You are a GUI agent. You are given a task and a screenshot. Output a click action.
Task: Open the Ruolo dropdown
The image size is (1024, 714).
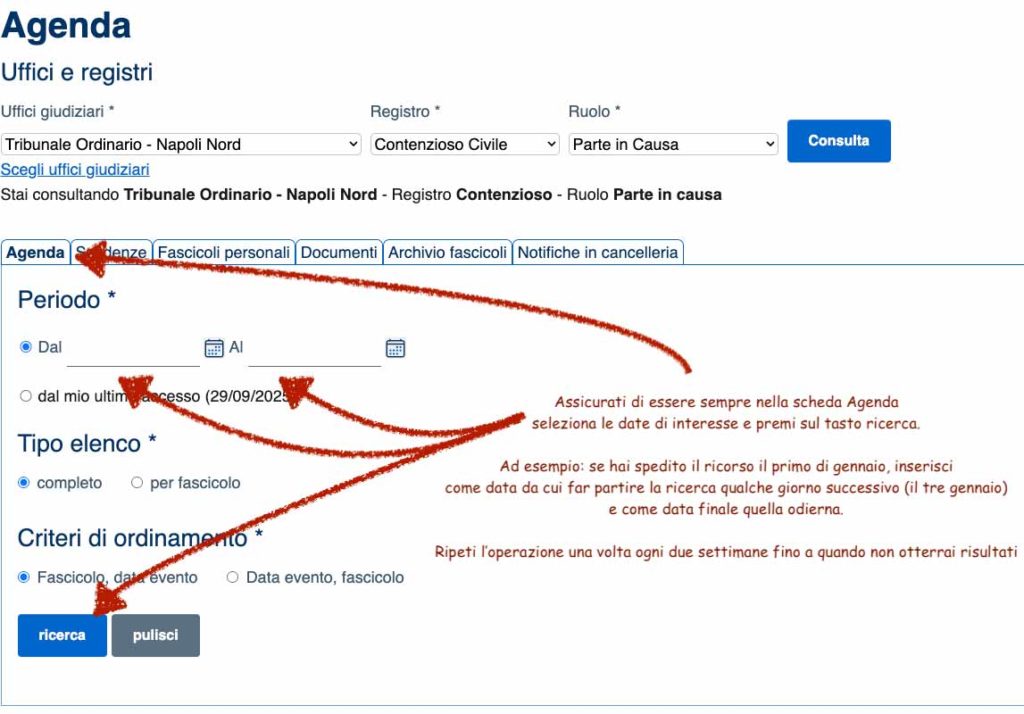[672, 144]
